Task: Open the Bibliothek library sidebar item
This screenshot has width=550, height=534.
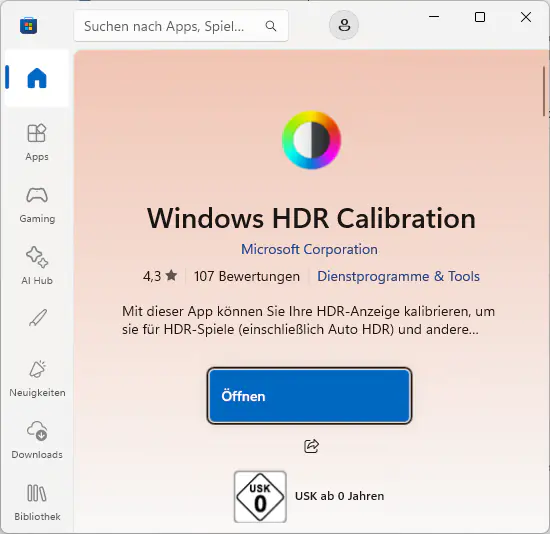Action: (37, 502)
